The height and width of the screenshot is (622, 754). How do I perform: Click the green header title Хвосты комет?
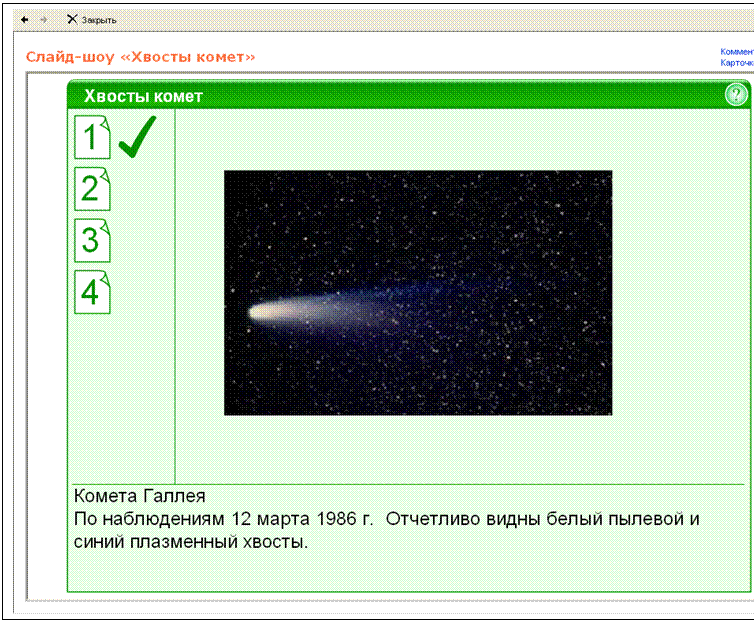[x=143, y=96]
